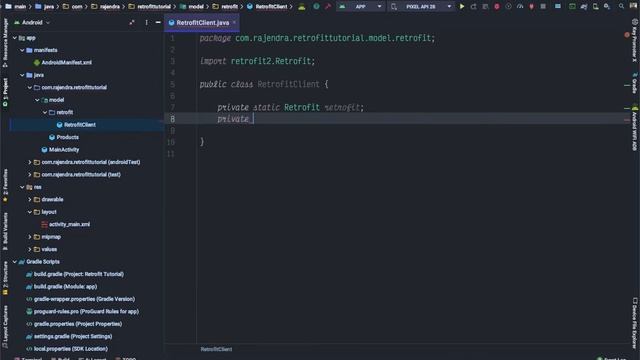This screenshot has width=640, height=360.
Task: Collapse the java folder
Action: coord(22,75)
